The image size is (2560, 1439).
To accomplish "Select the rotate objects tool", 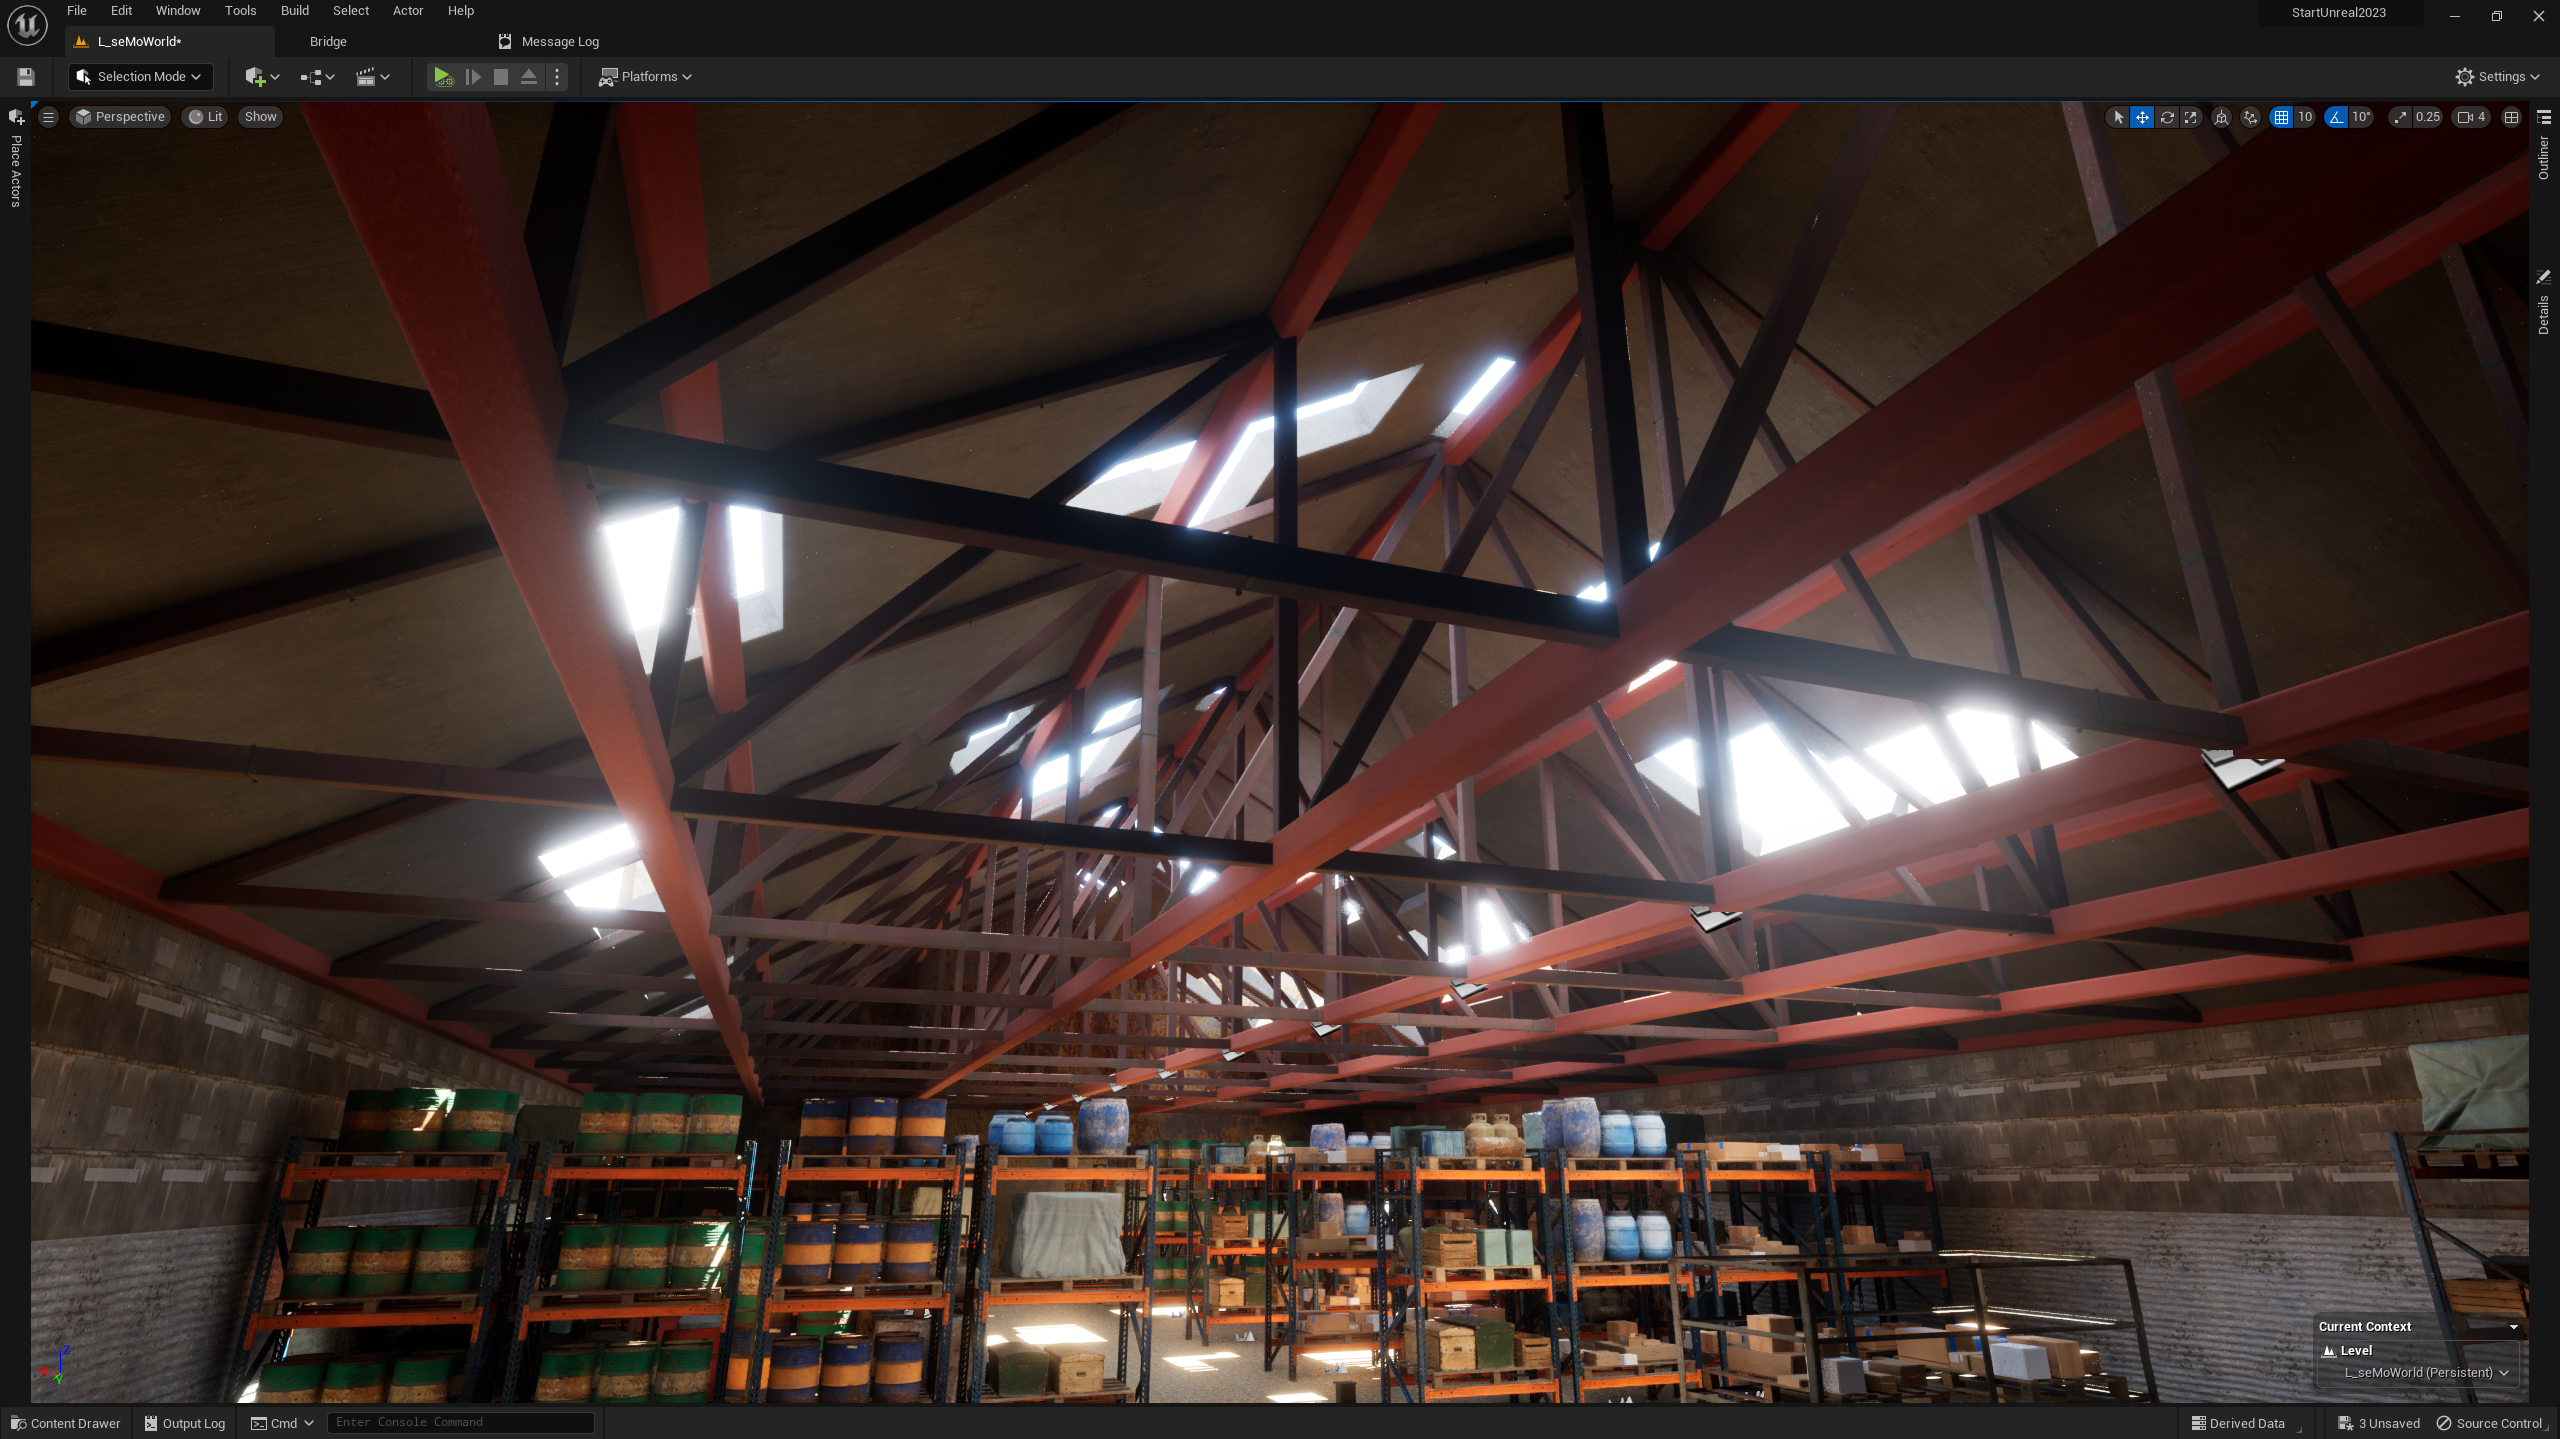I will (x=2166, y=117).
